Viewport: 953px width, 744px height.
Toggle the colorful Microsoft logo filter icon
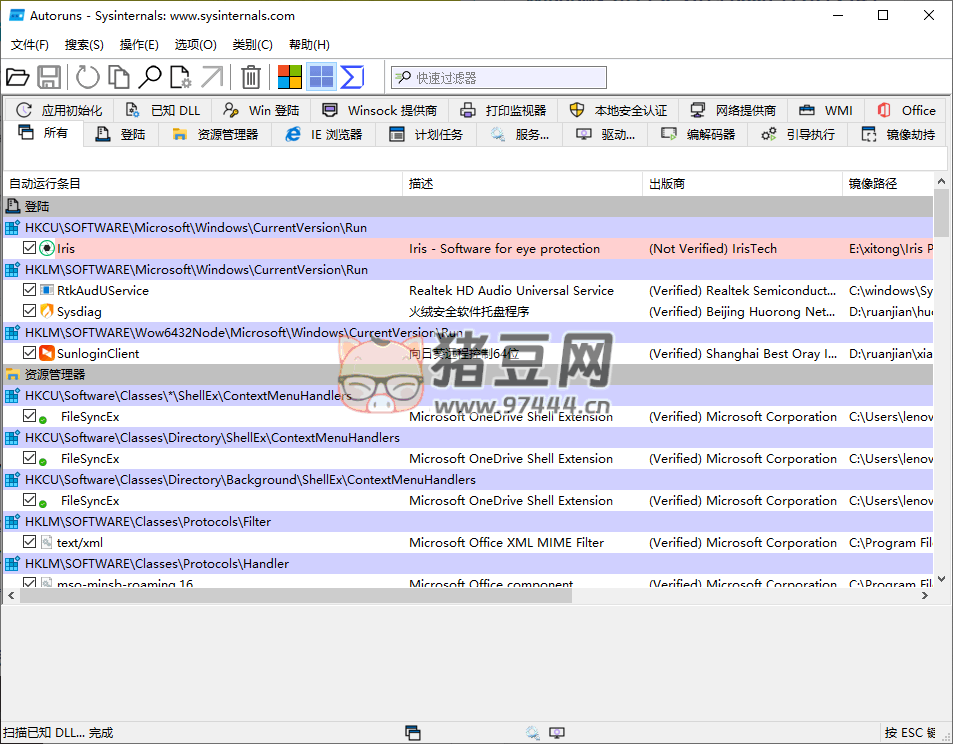pyautogui.click(x=290, y=77)
